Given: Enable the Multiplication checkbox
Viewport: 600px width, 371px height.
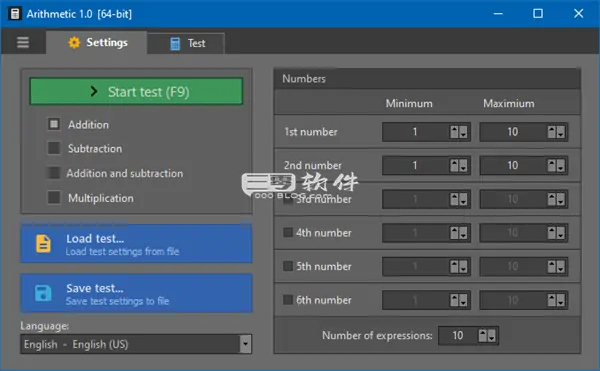Looking at the screenshot, I should [54, 198].
